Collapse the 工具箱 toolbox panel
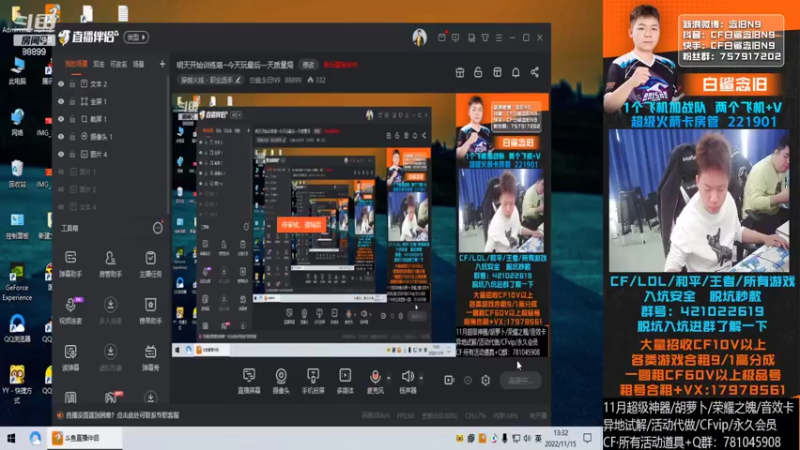The image size is (800, 450). (158, 228)
